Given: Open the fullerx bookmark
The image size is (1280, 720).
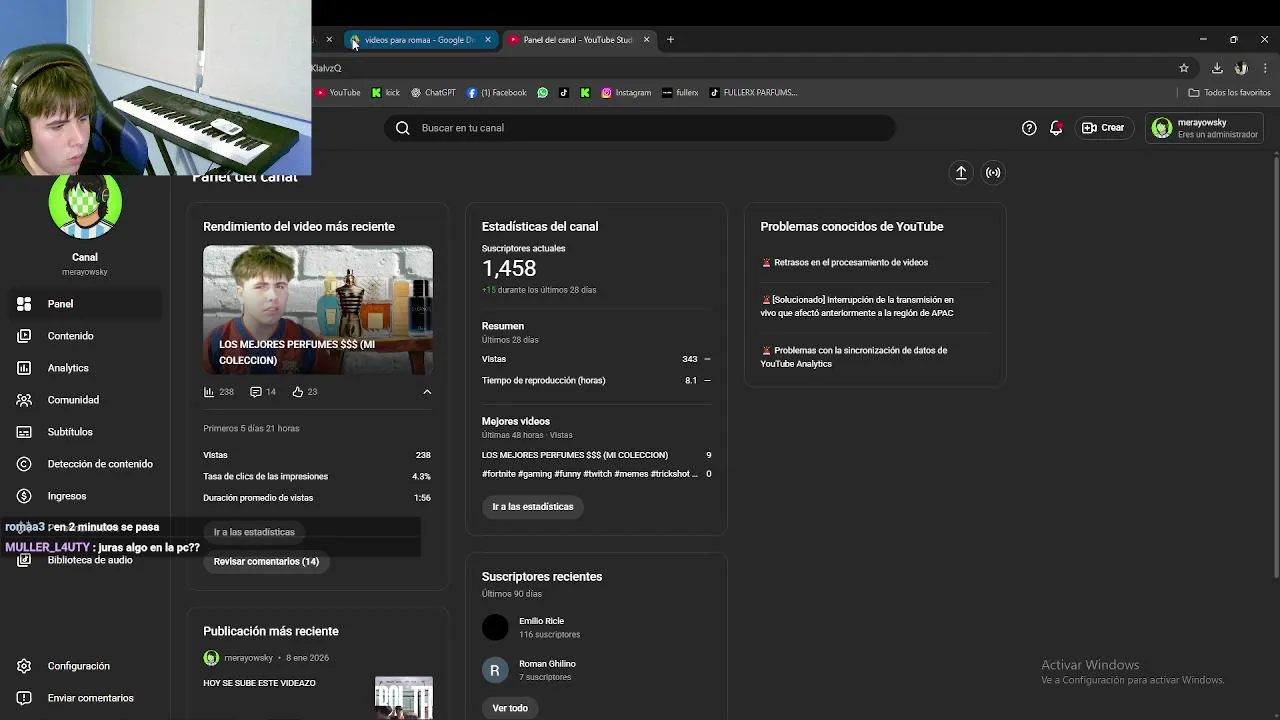Looking at the screenshot, I should pos(680,92).
